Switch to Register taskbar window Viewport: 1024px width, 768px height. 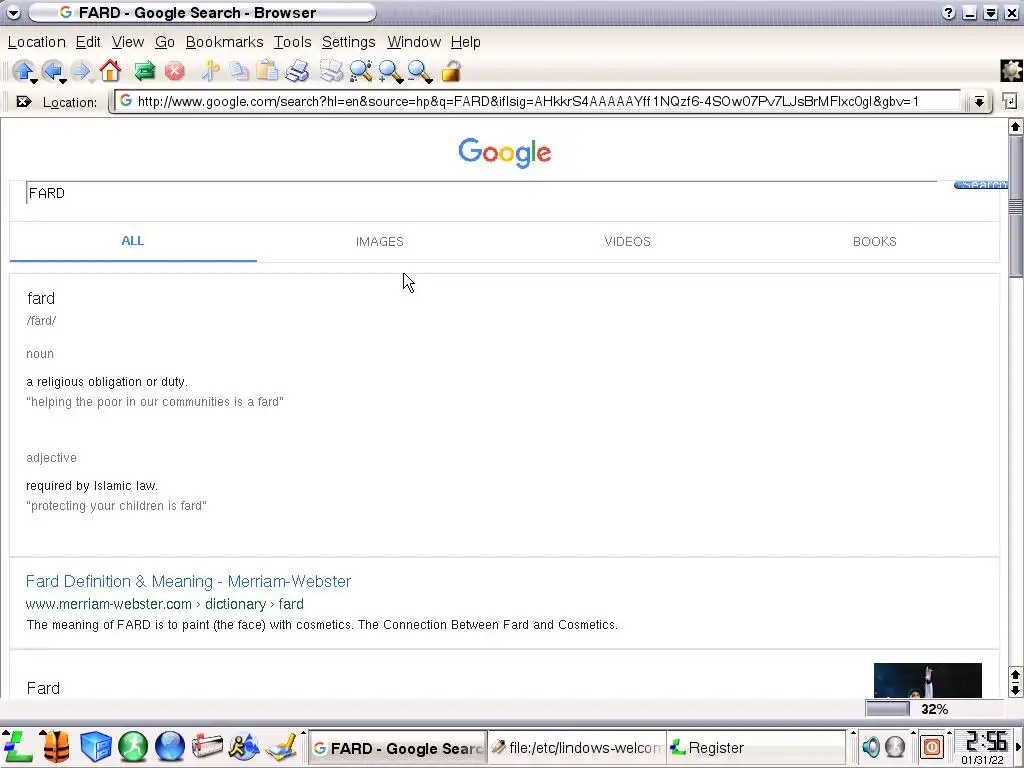point(756,748)
